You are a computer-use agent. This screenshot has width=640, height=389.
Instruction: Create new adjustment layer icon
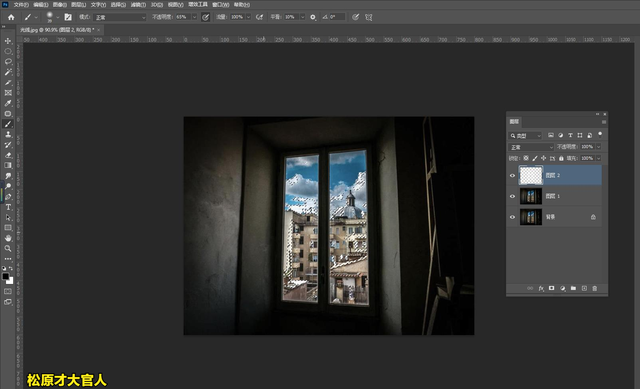[562, 288]
